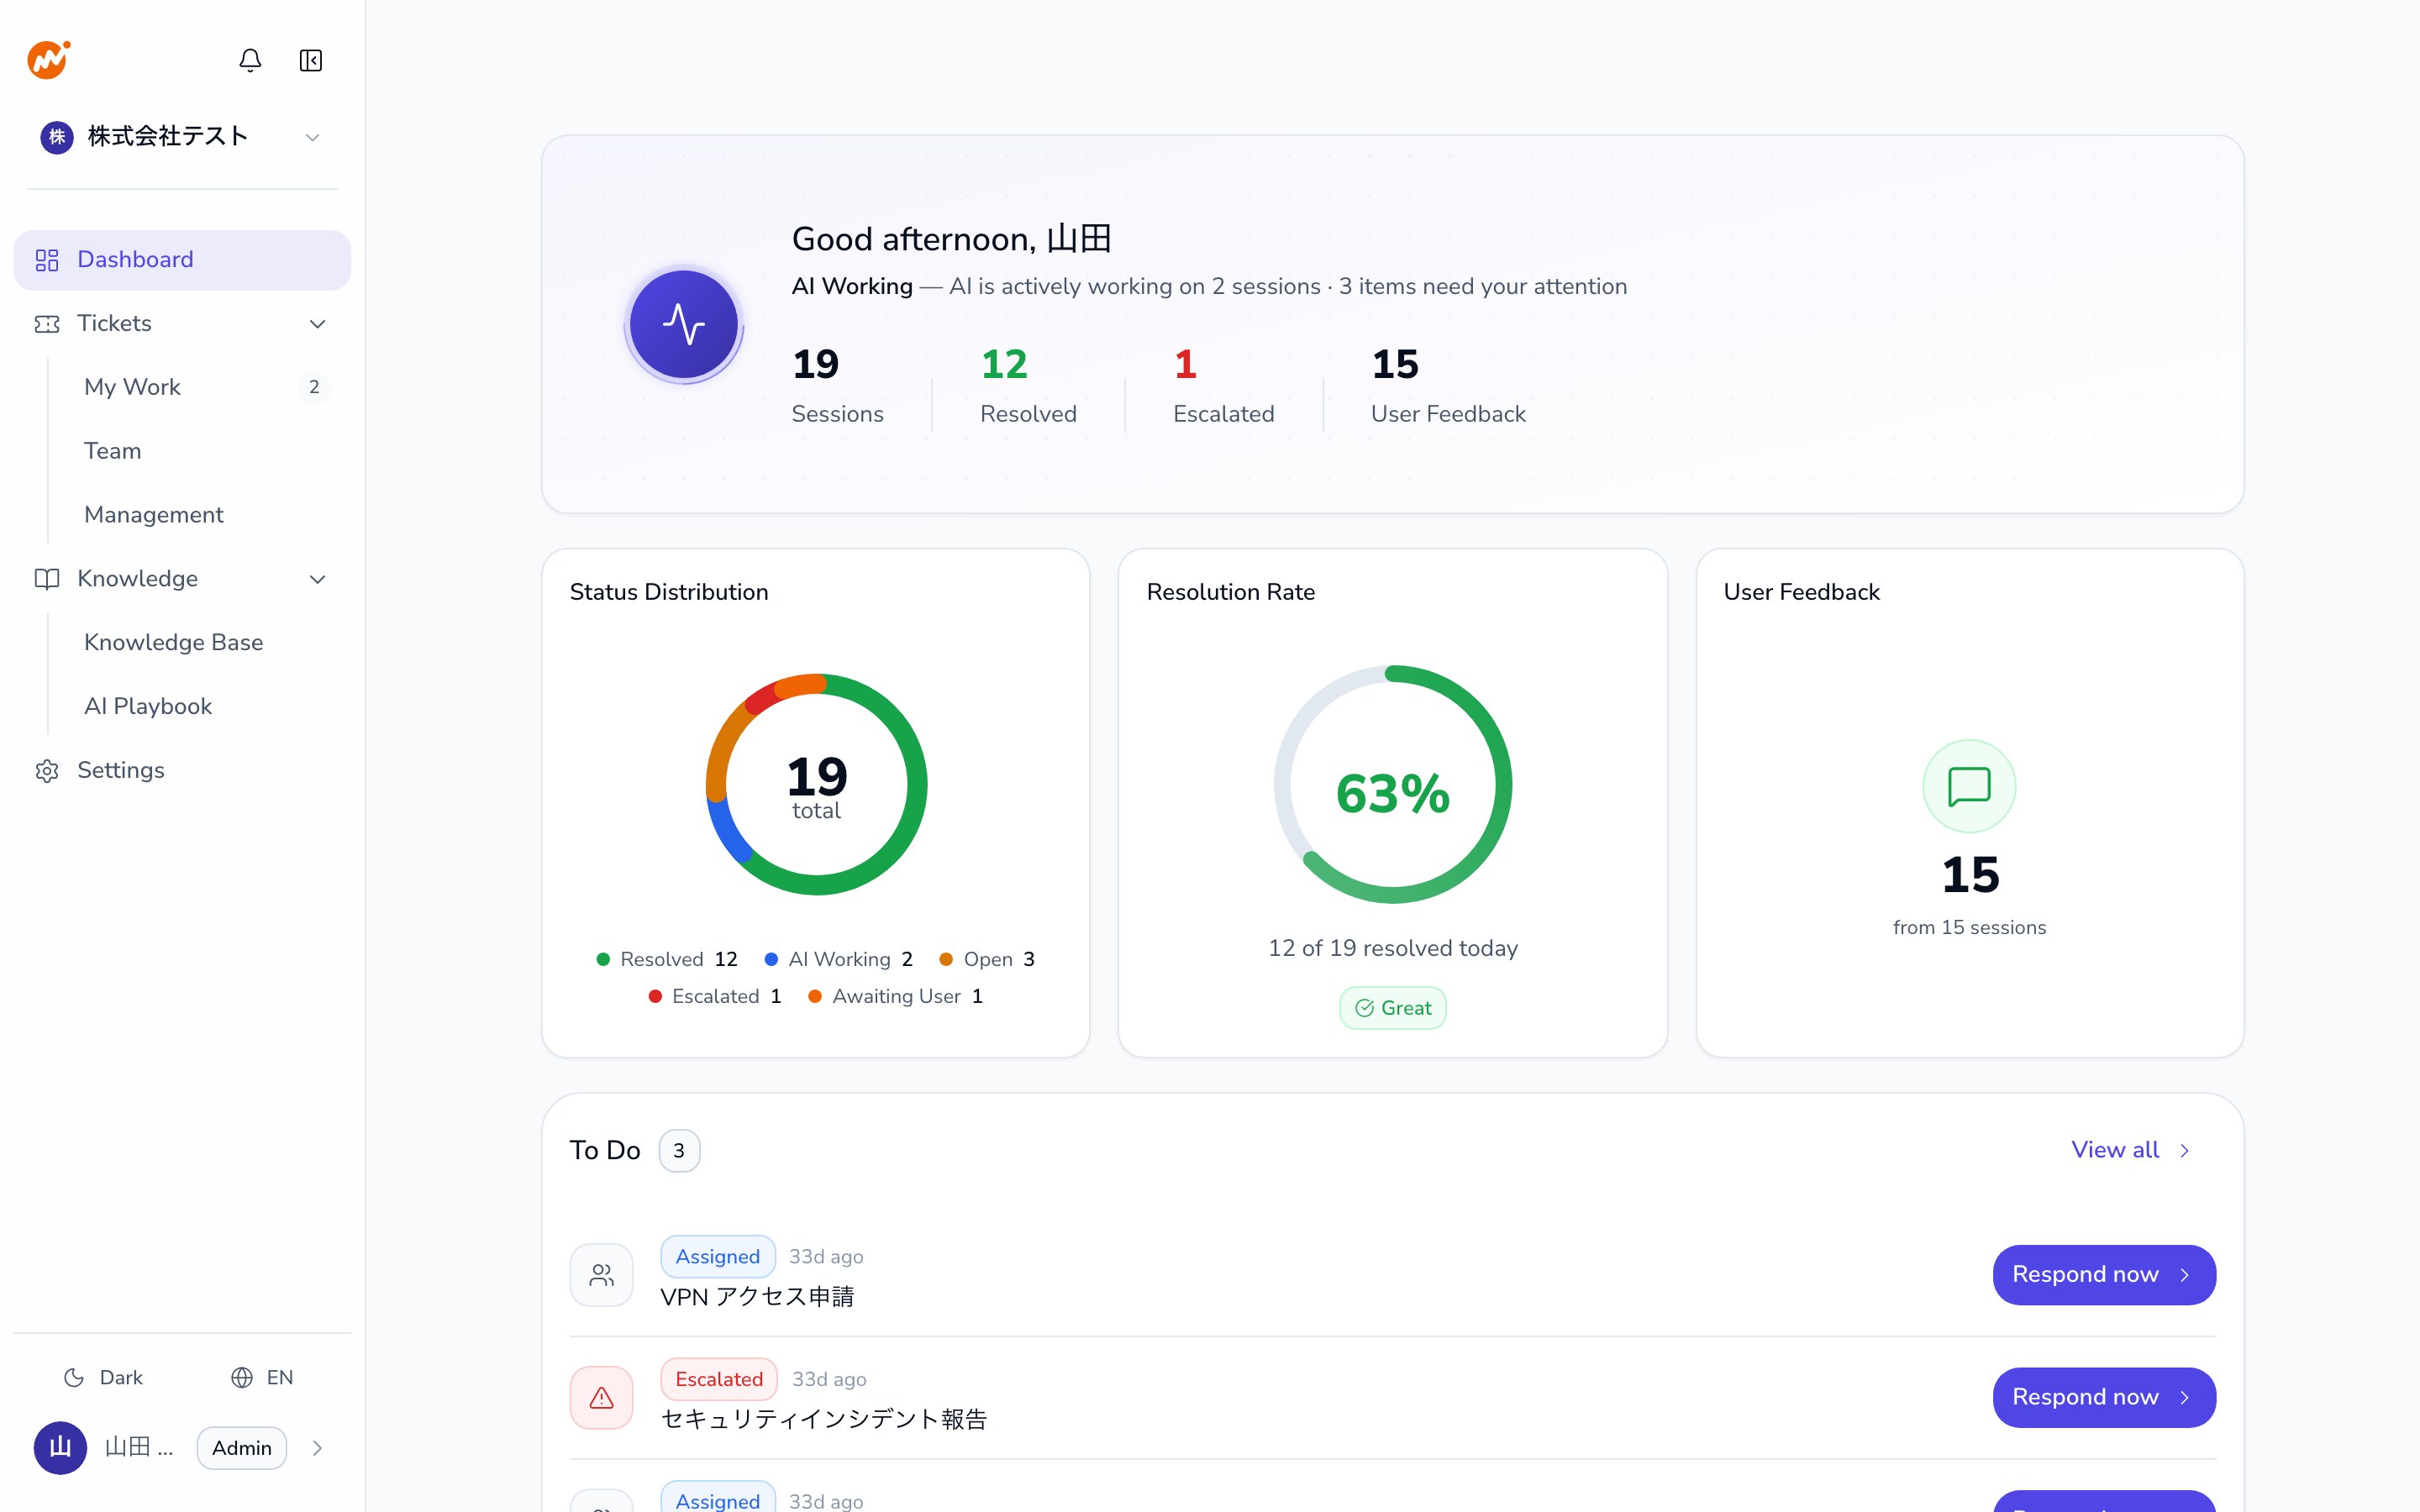Image resolution: width=2420 pixels, height=1512 pixels.
Task: Click '12 of 19 resolved today' text
Action: click(x=1393, y=948)
